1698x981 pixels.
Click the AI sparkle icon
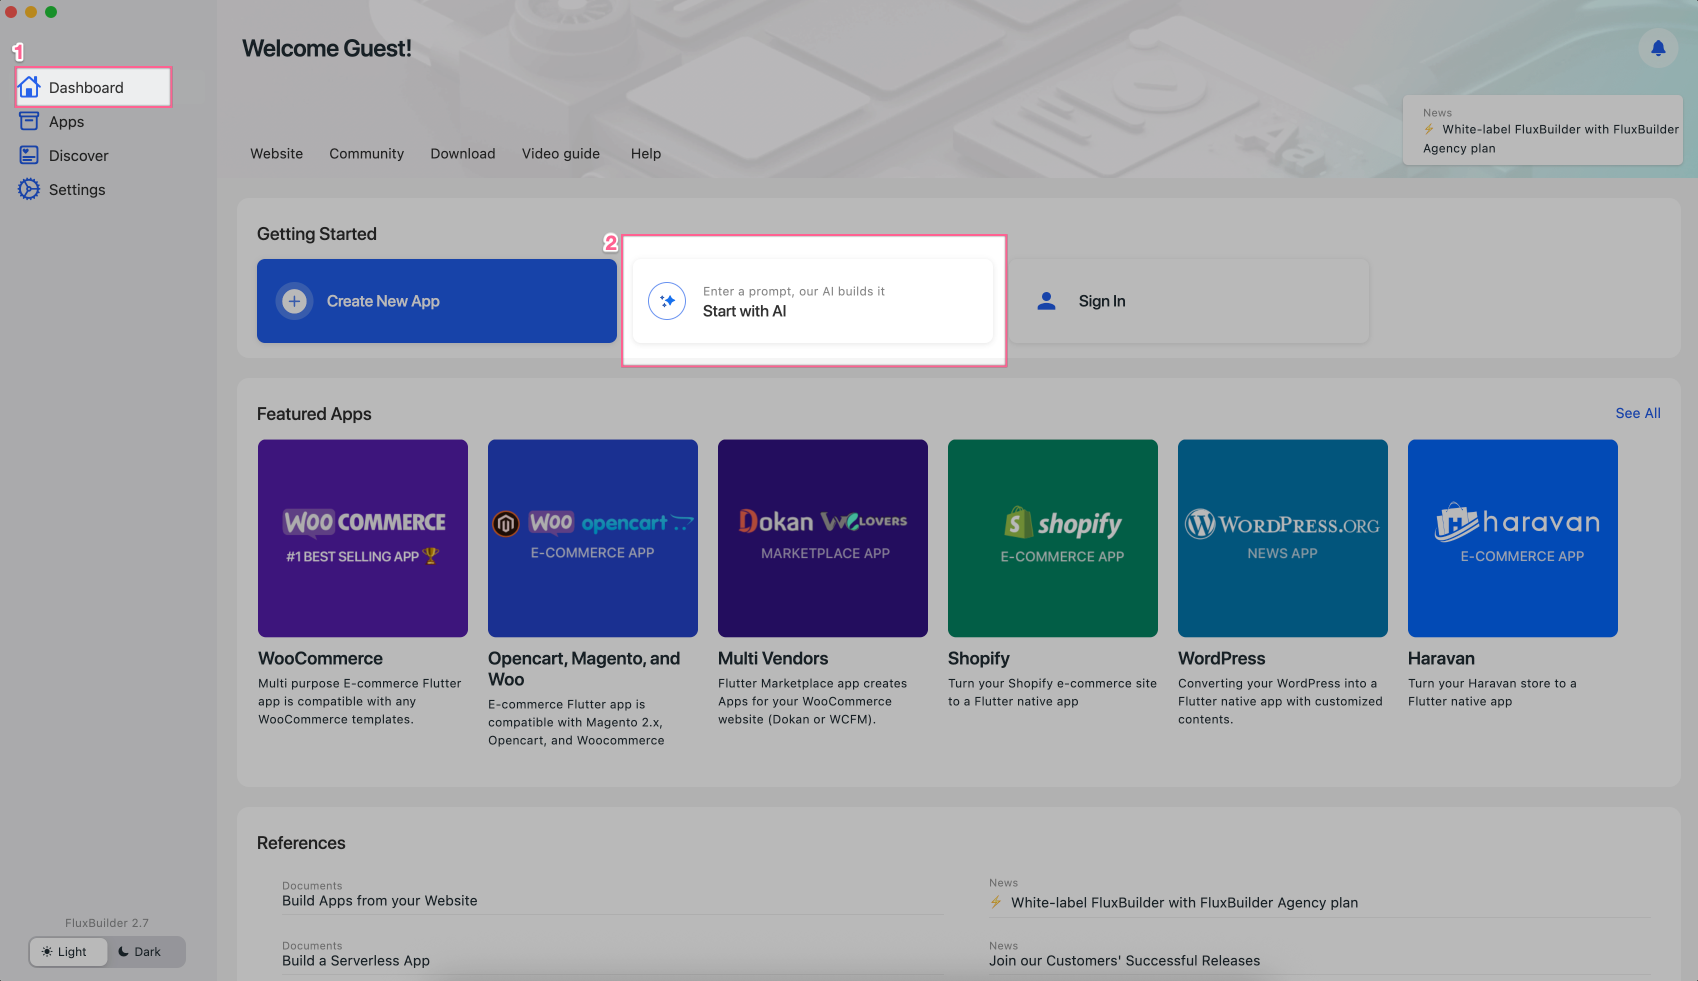point(667,301)
